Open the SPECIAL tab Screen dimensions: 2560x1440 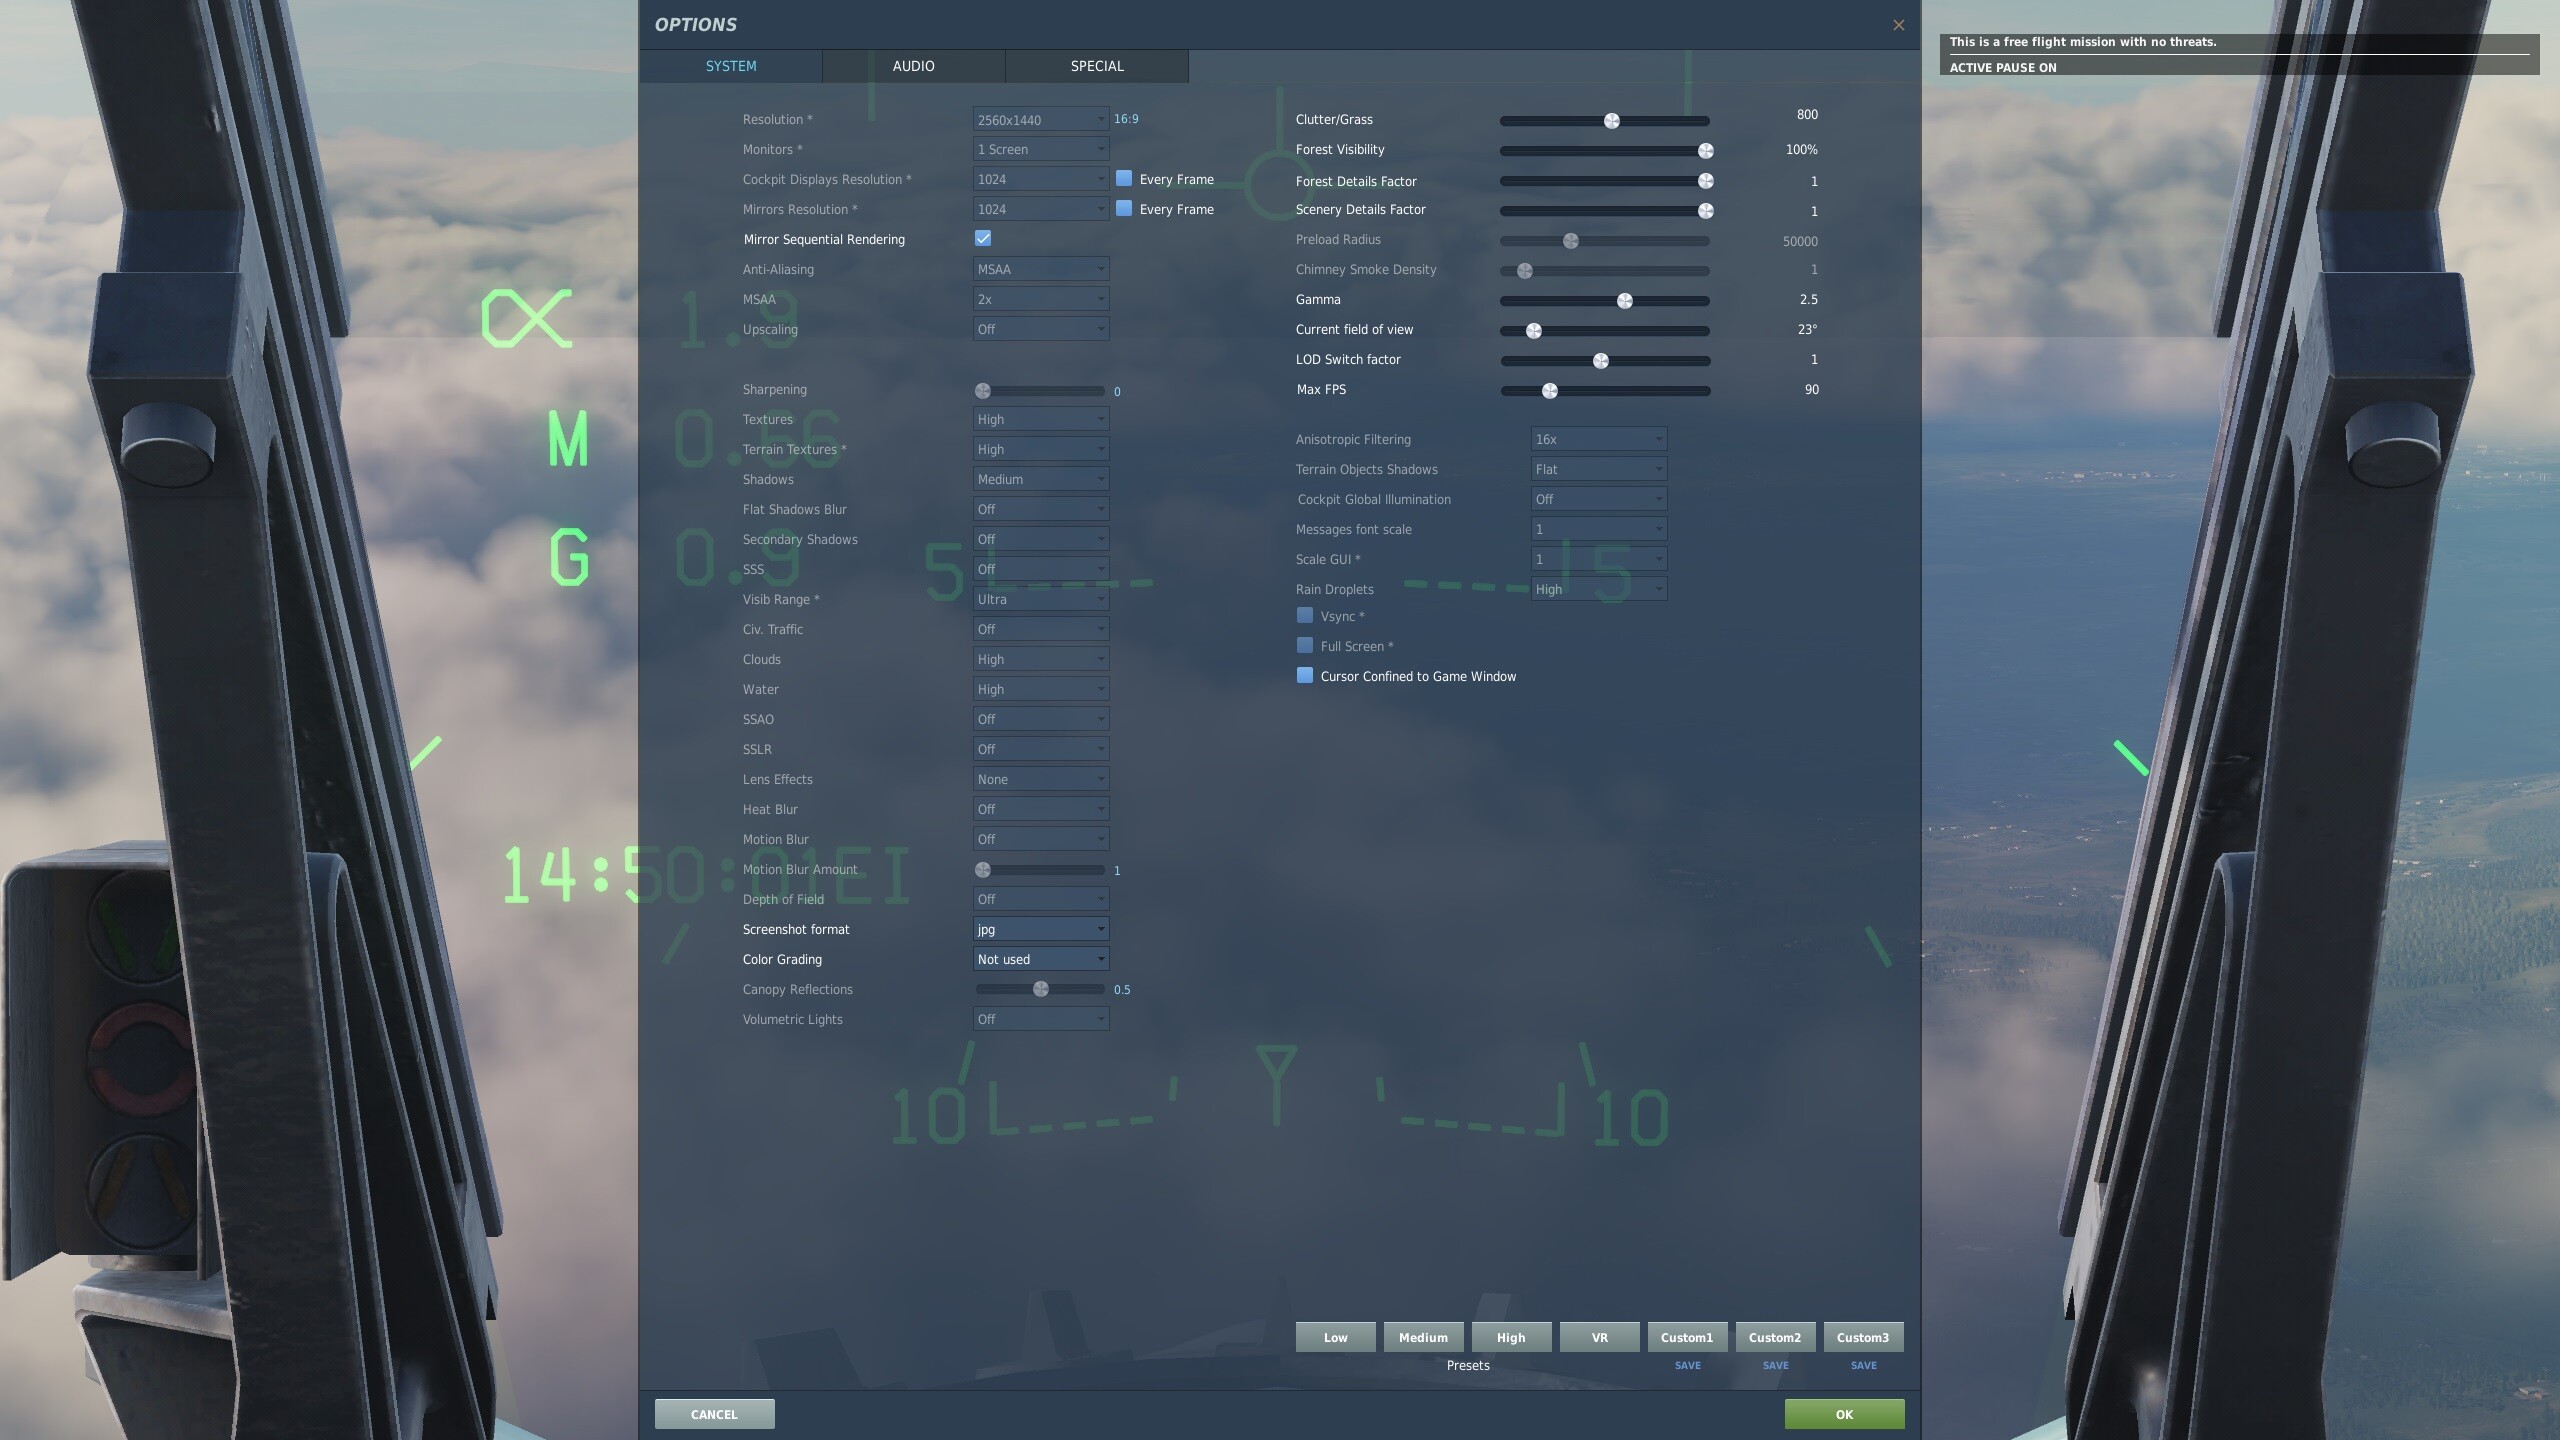tap(1097, 66)
